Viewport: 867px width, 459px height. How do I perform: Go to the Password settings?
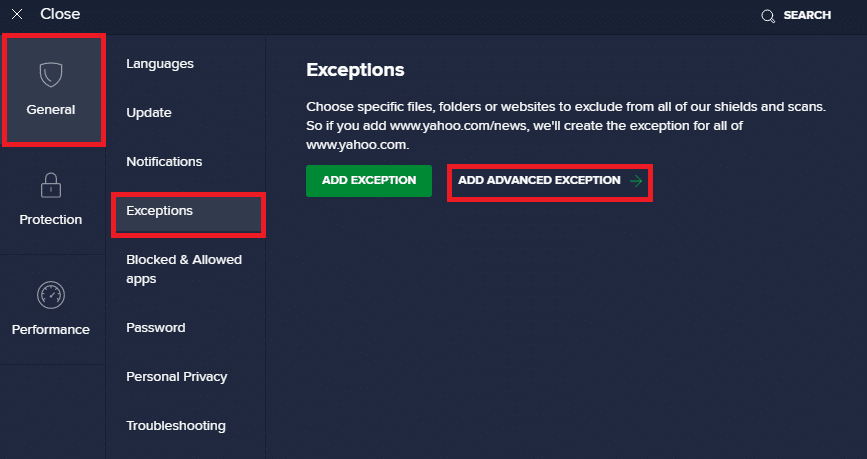pyautogui.click(x=155, y=328)
